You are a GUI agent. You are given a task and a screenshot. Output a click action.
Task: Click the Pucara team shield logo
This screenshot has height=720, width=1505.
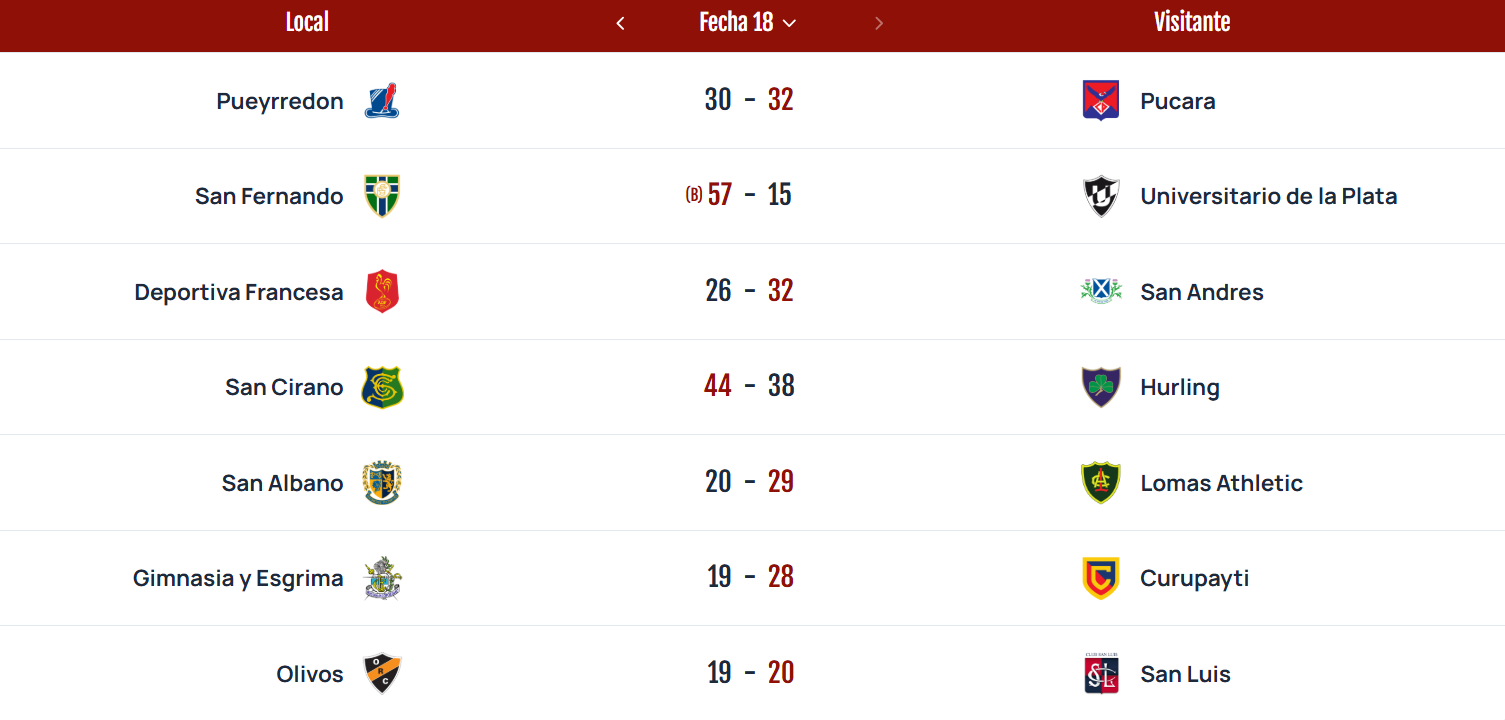click(x=1101, y=100)
